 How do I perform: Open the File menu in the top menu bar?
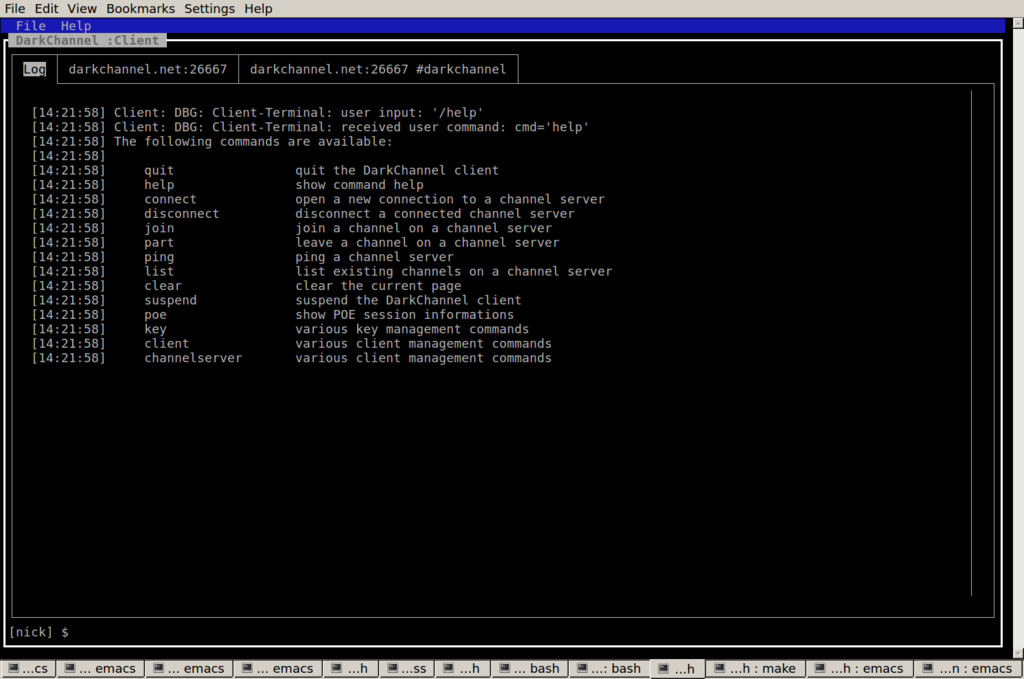click(16, 9)
